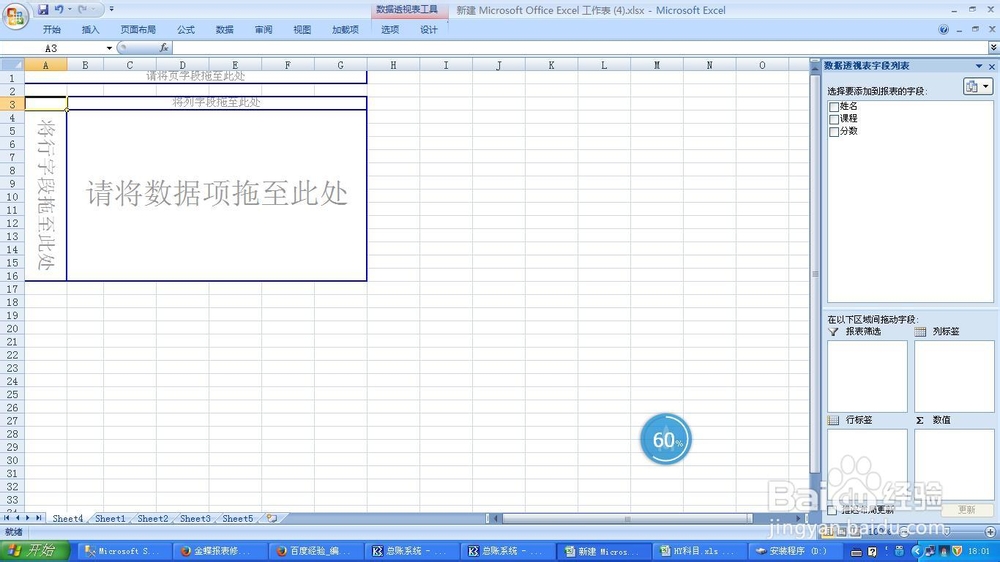Screen dimensions: 1000x562
Task: Select row 20 header
Action: (x=12, y=329)
